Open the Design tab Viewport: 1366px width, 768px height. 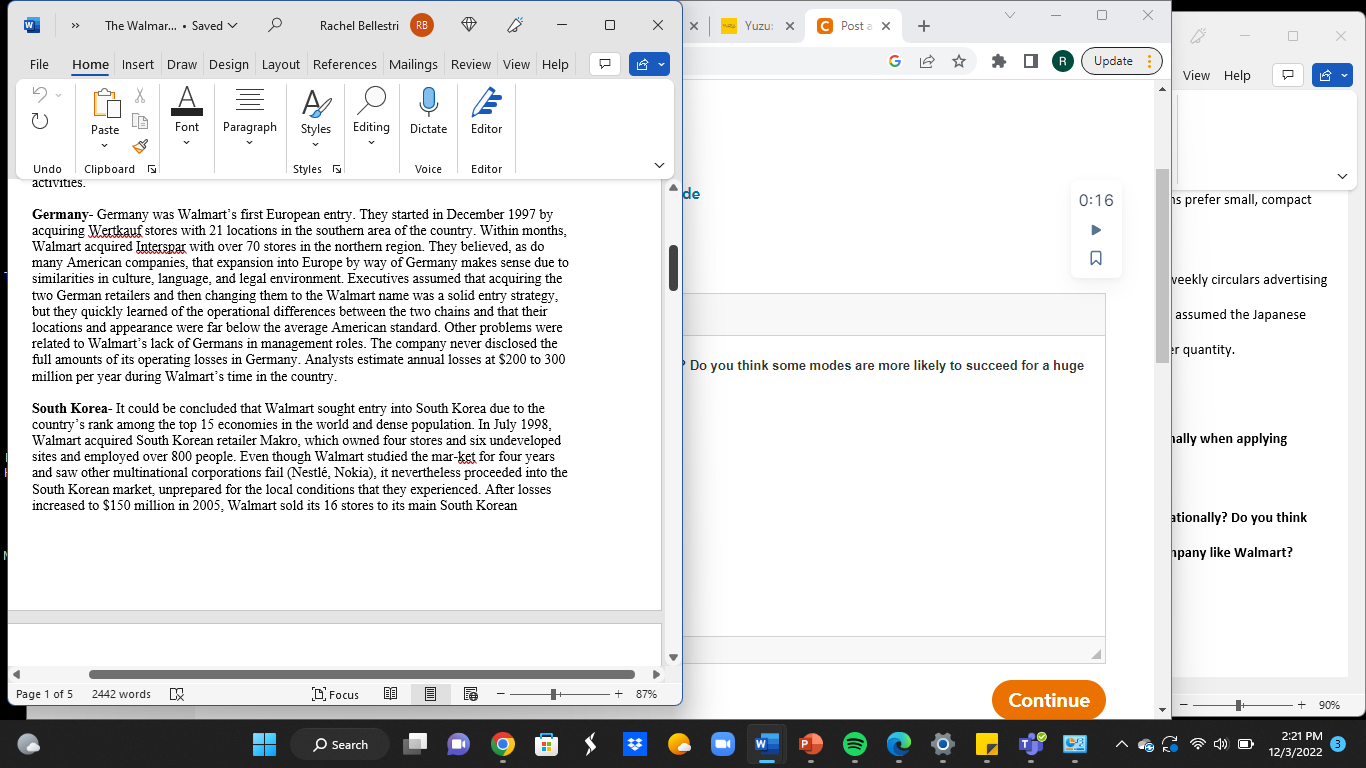point(229,64)
